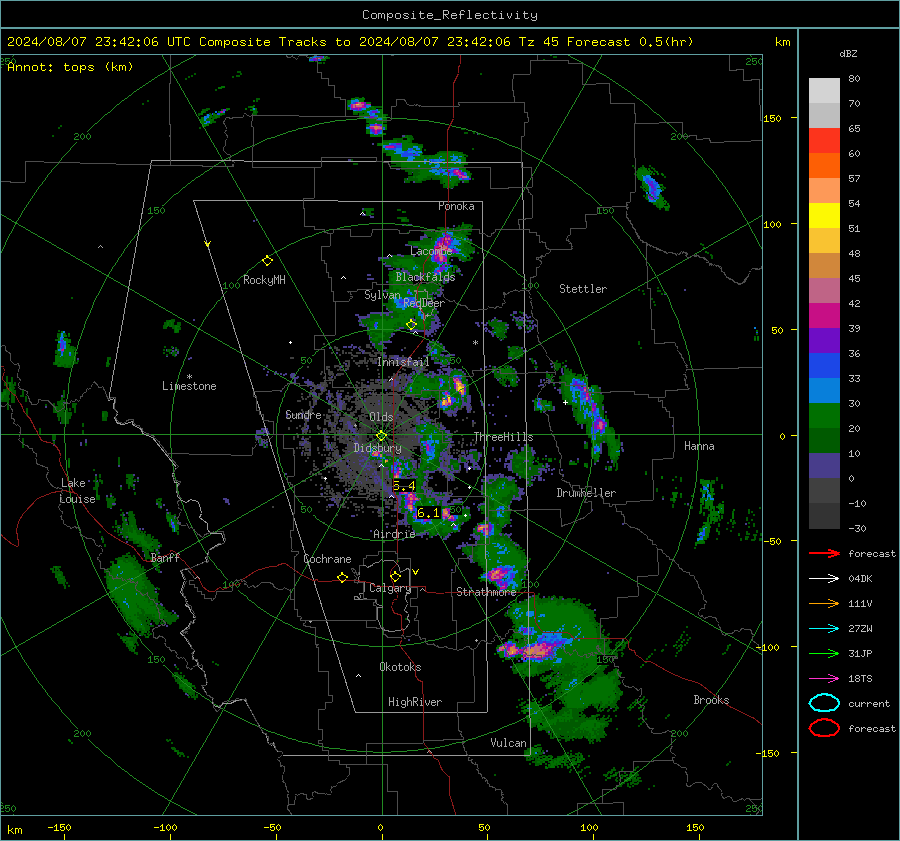This screenshot has width=900, height=841.
Task: Click the Strathmore town label
Action: pos(486,592)
